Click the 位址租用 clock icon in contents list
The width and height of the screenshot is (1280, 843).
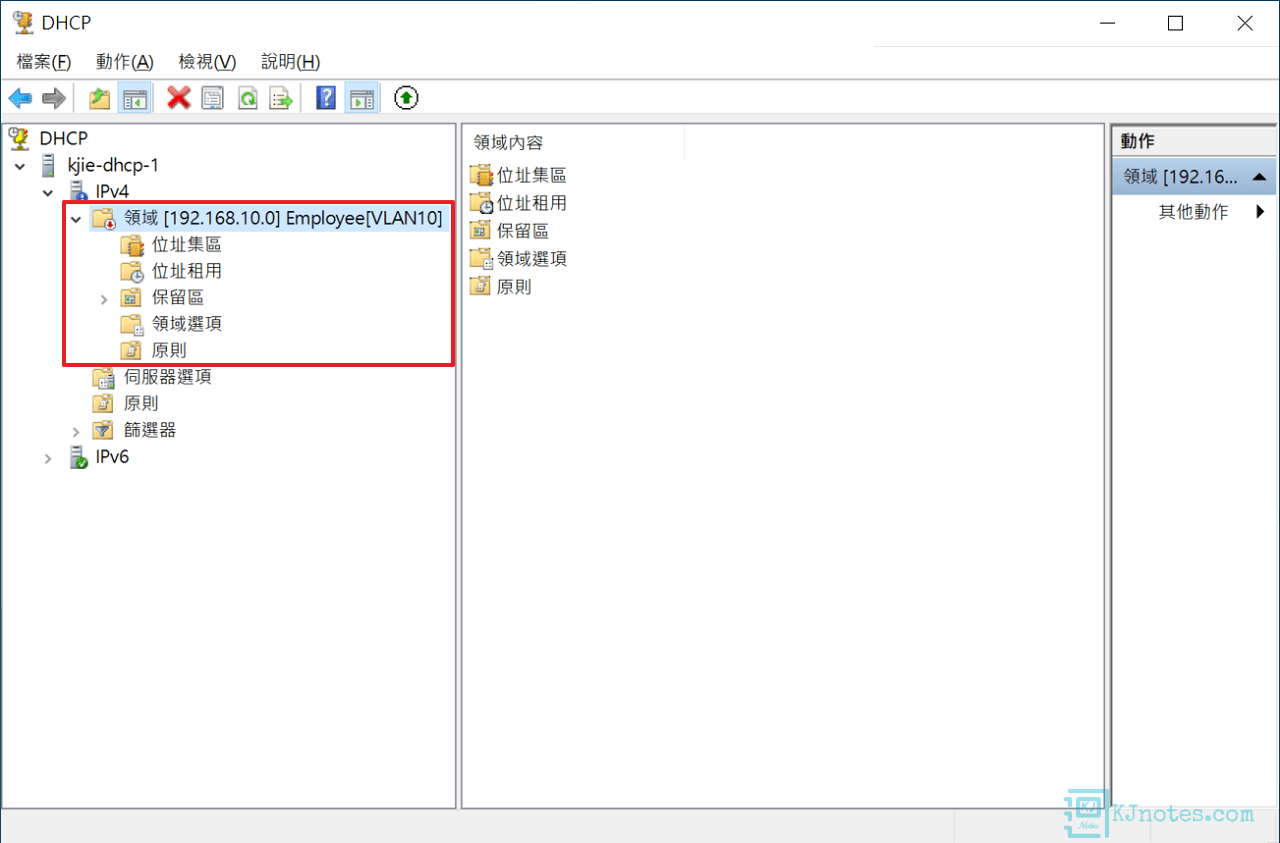(x=481, y=203)
